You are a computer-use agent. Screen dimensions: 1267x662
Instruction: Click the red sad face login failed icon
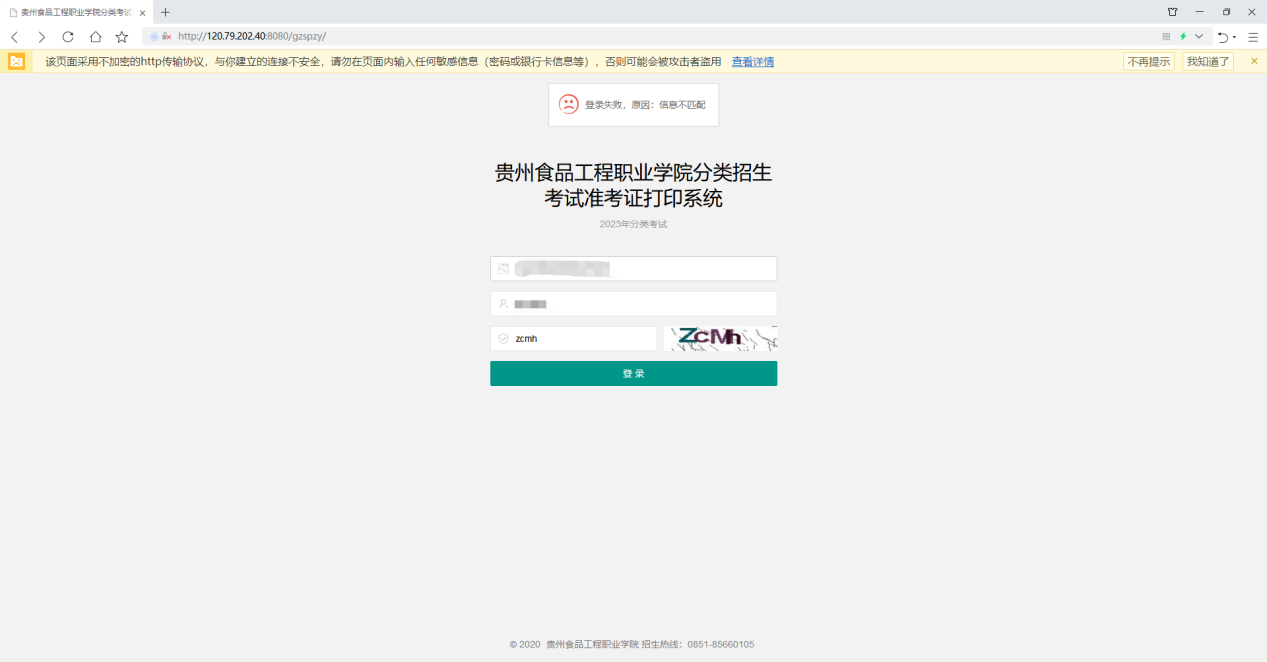point(568,104)
